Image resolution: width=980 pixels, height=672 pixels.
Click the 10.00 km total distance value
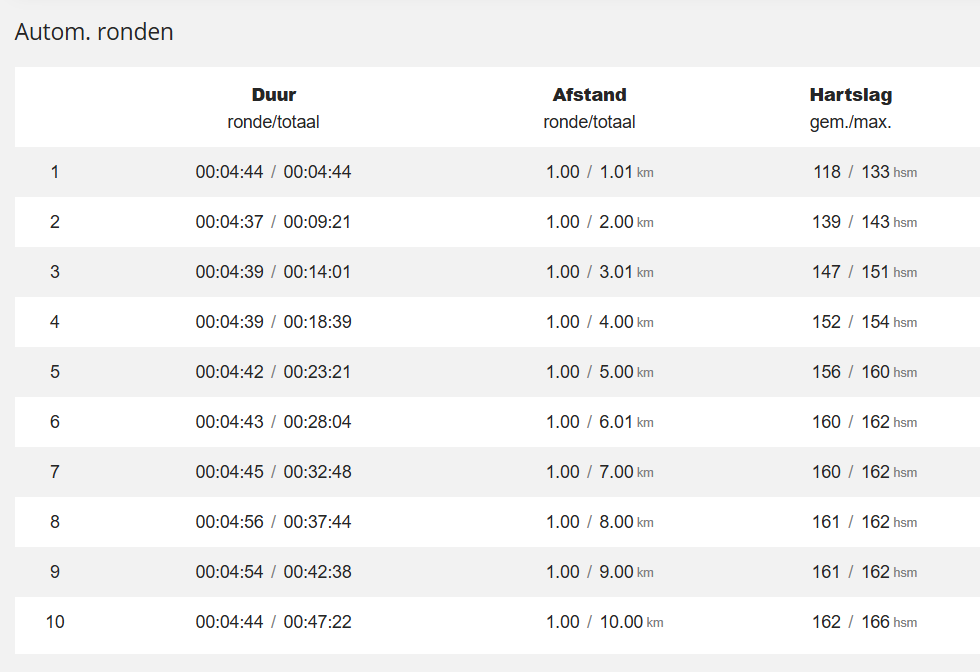621,622
